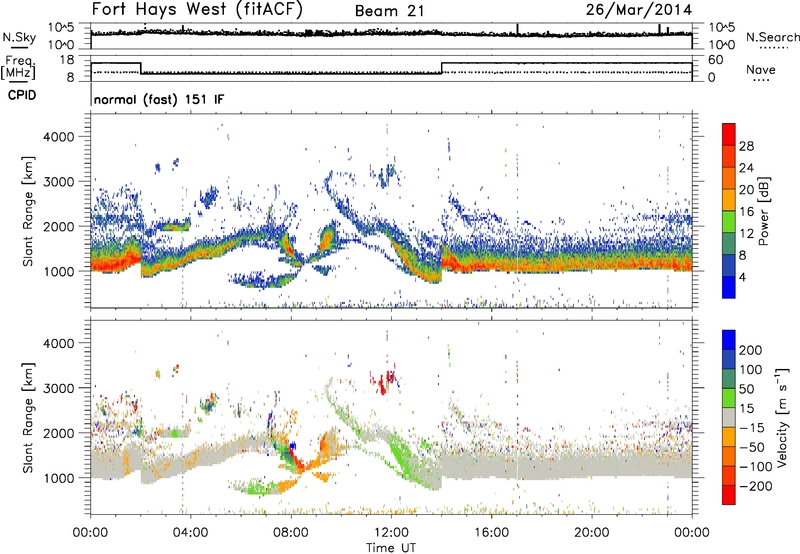Image resolution: width=800 pixels, height=554 pixels.
Task: Click the '-15' label on Velocity colorbar
Action: [x=752, y=427]
